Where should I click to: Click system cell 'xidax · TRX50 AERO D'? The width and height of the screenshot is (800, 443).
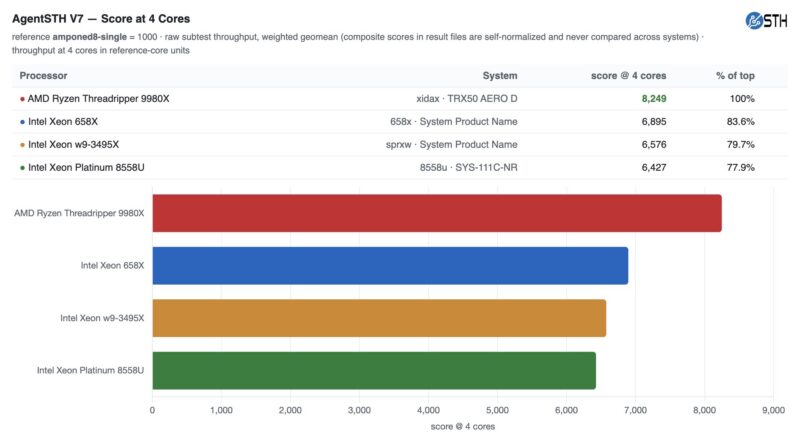pos(466,99)
